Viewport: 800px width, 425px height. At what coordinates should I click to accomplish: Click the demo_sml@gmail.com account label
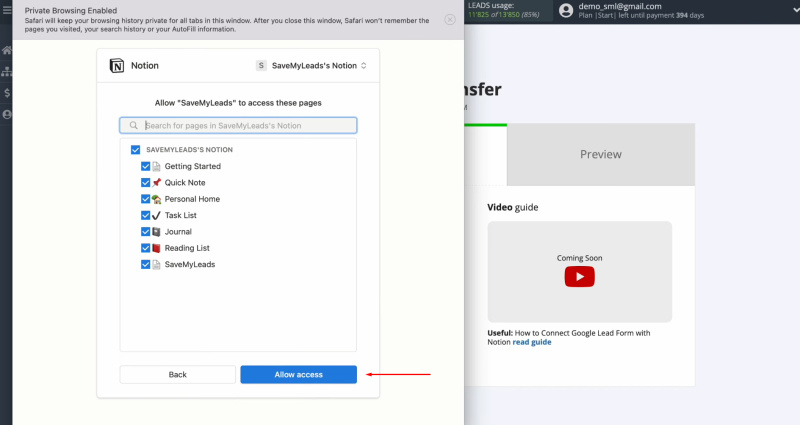(x=620, y=7)
